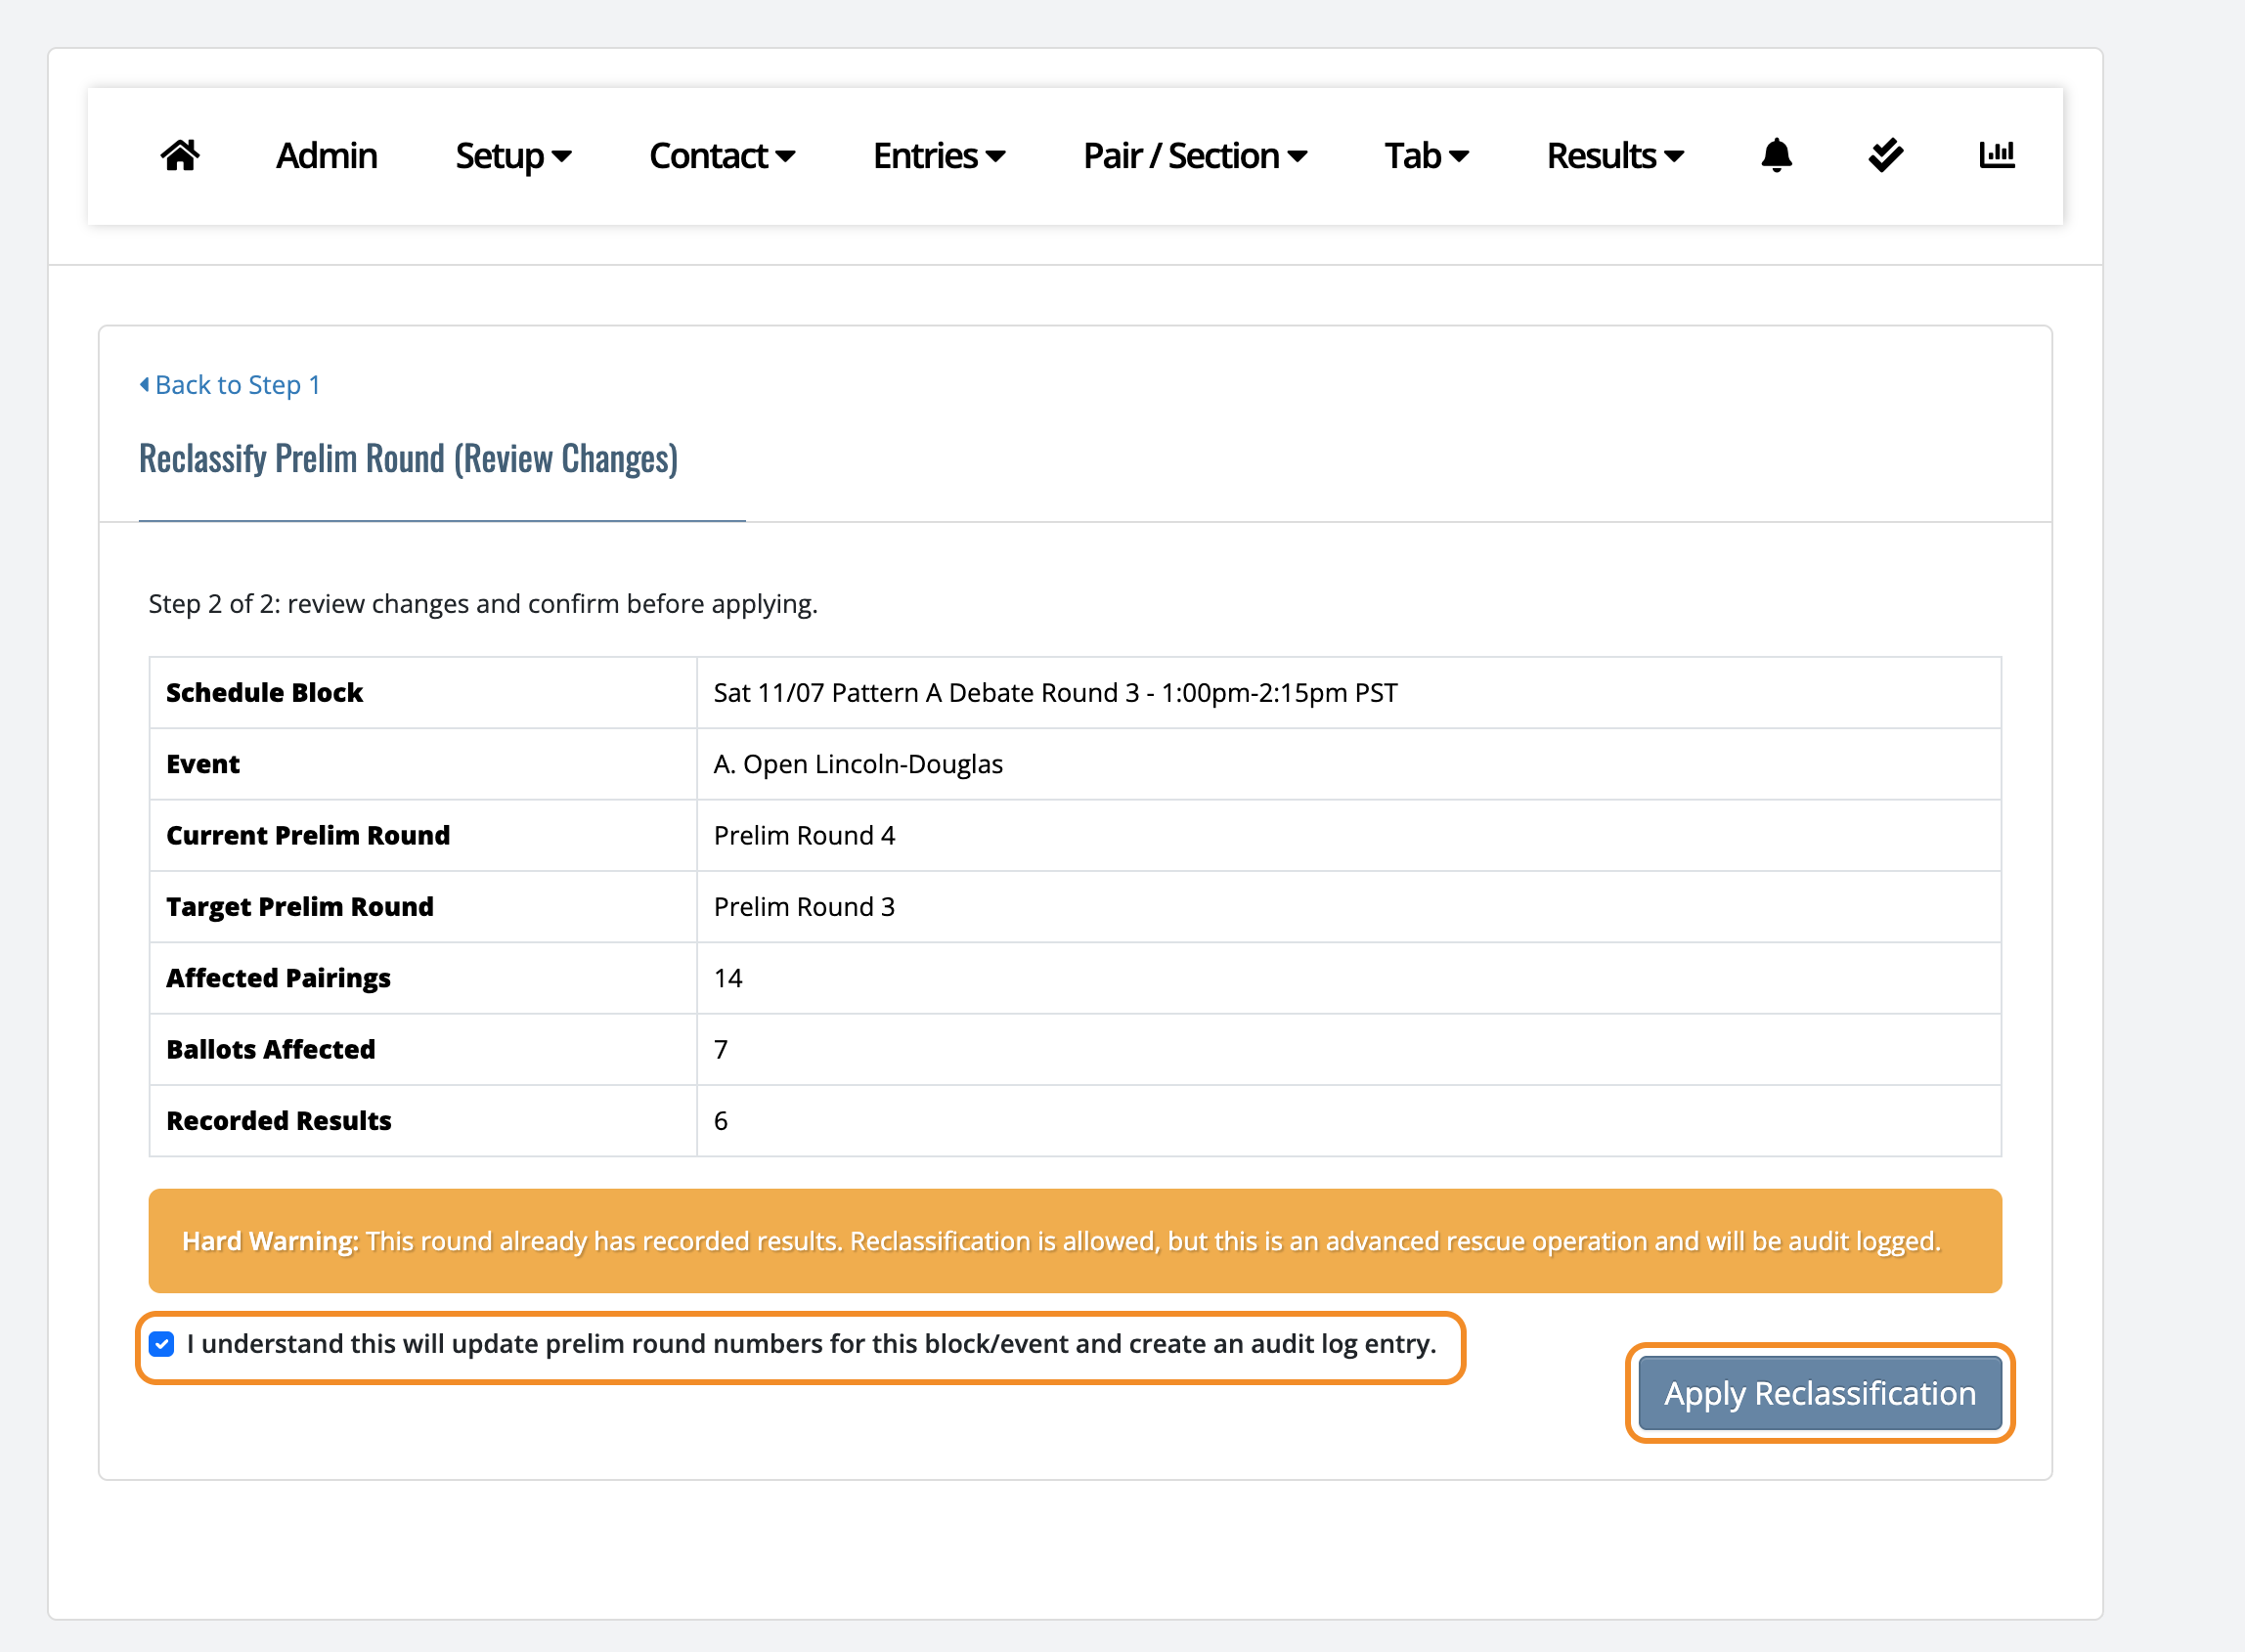The height and width of the screenshot is (1652, 2245).
Task: Go to the home page icon
Action: 180,155
